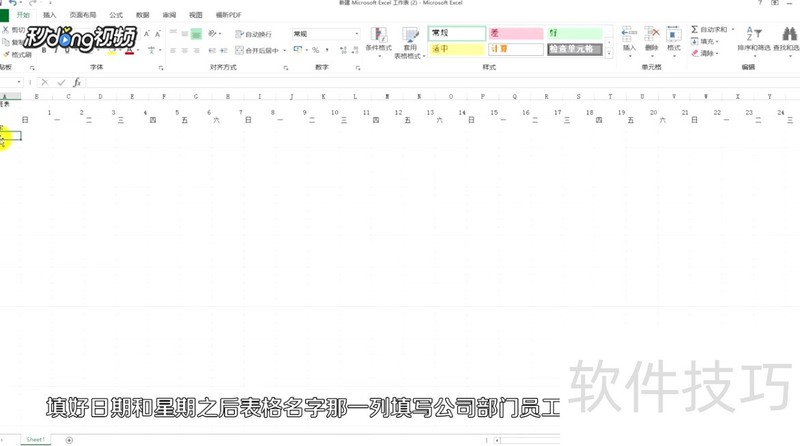
Task: Apply the comma style icon
Action: pyautogui.click(x=327, y=50)
